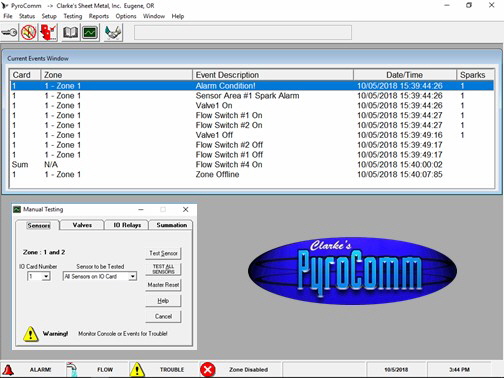
Task: Click the Current Events Window title bar
Action: coord(252,58)
